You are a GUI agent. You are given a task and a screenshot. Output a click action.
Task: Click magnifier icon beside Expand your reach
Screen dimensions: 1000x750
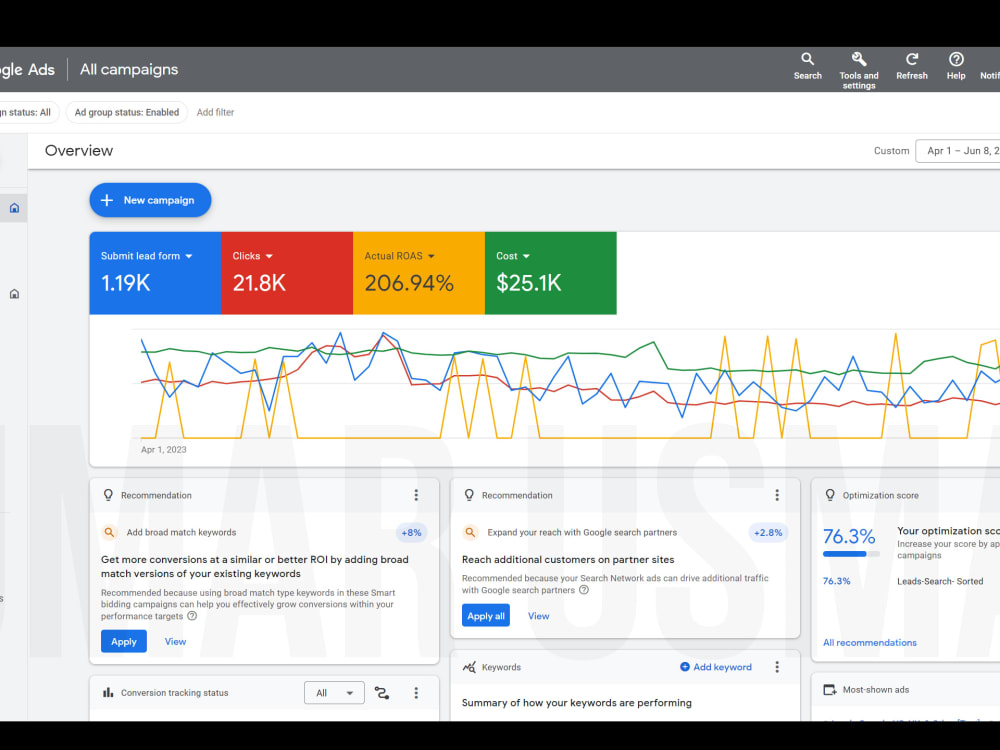471,533
